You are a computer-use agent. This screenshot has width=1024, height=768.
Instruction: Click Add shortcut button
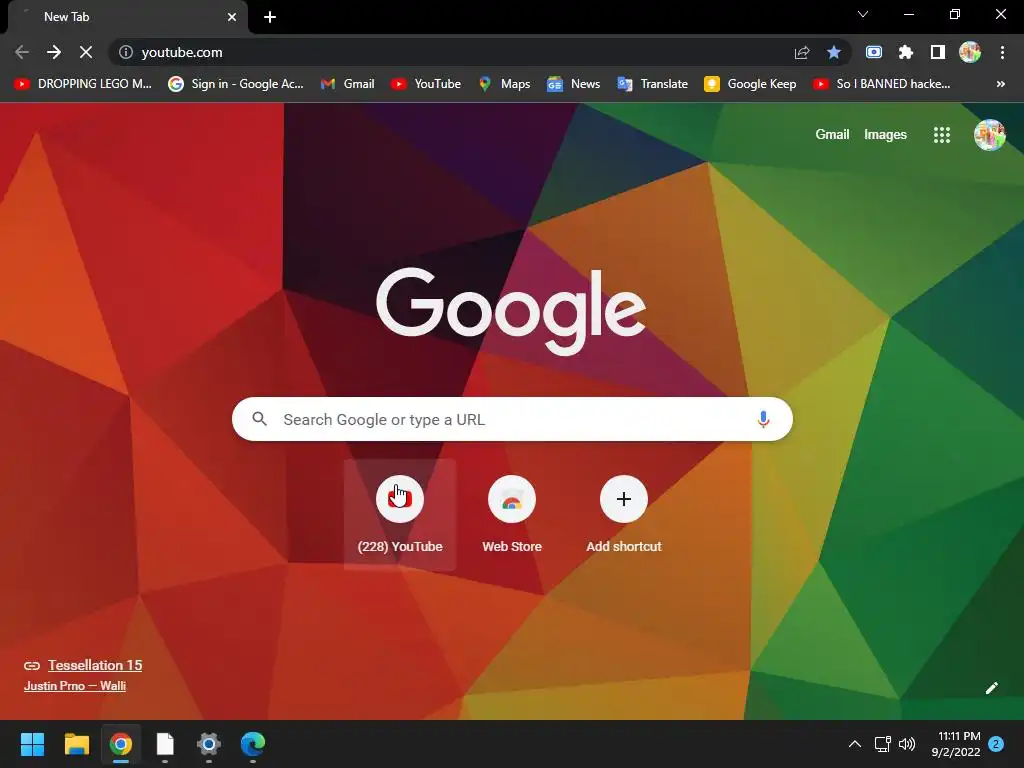point(624,515)
